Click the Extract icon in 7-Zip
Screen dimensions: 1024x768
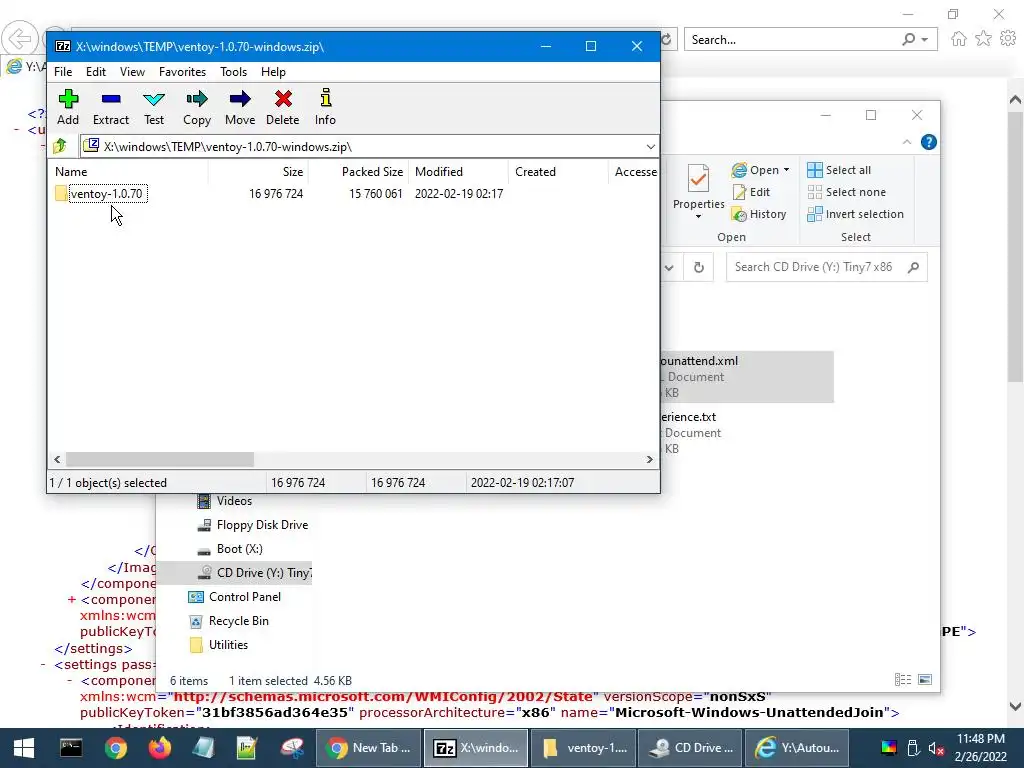tap(110, 107)
